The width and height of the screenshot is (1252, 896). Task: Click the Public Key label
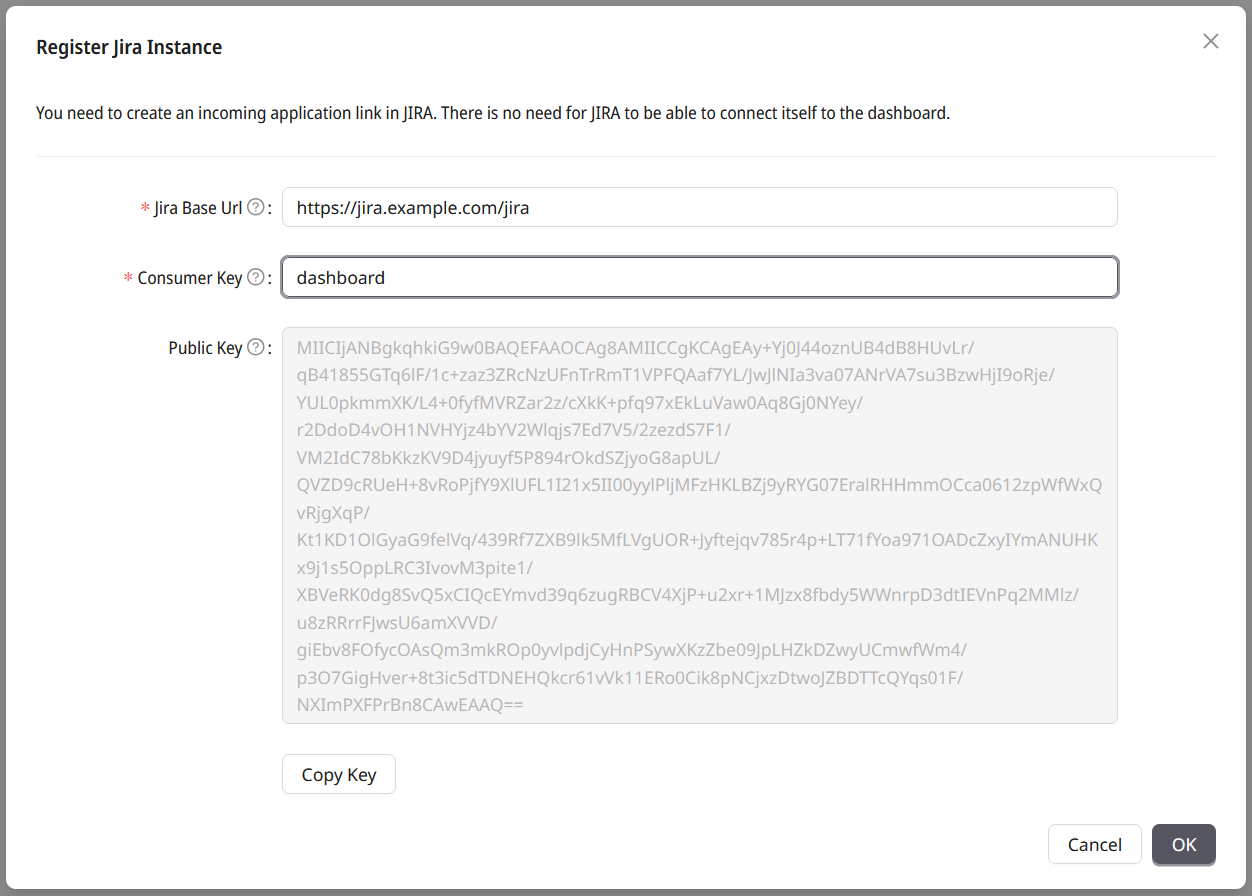(205, 348)
